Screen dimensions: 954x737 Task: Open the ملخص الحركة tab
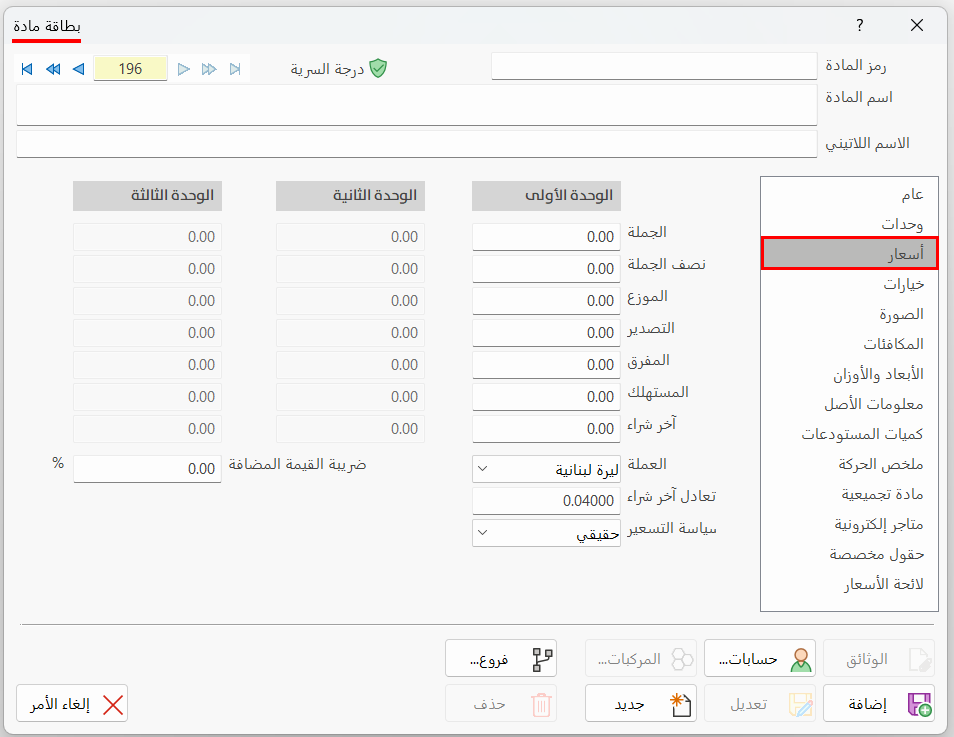849,464
